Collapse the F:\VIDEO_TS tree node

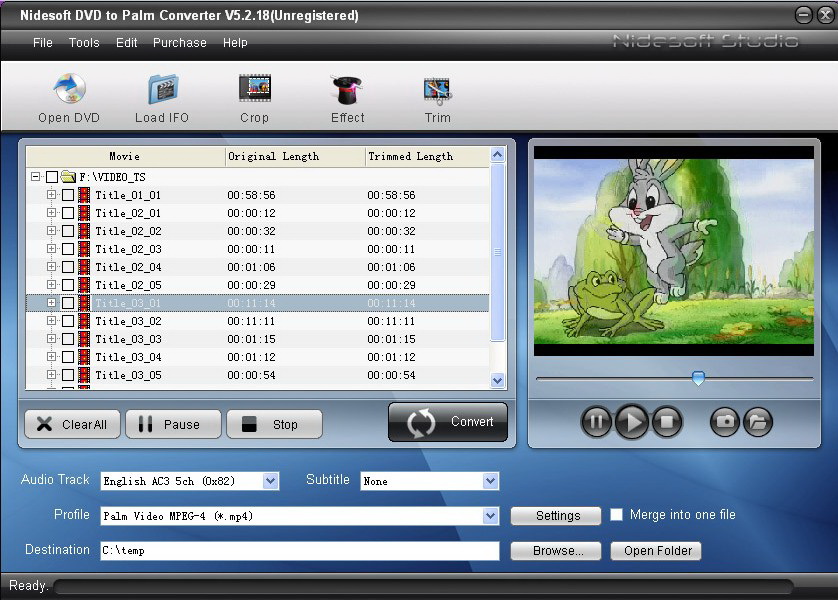(35, 176)
